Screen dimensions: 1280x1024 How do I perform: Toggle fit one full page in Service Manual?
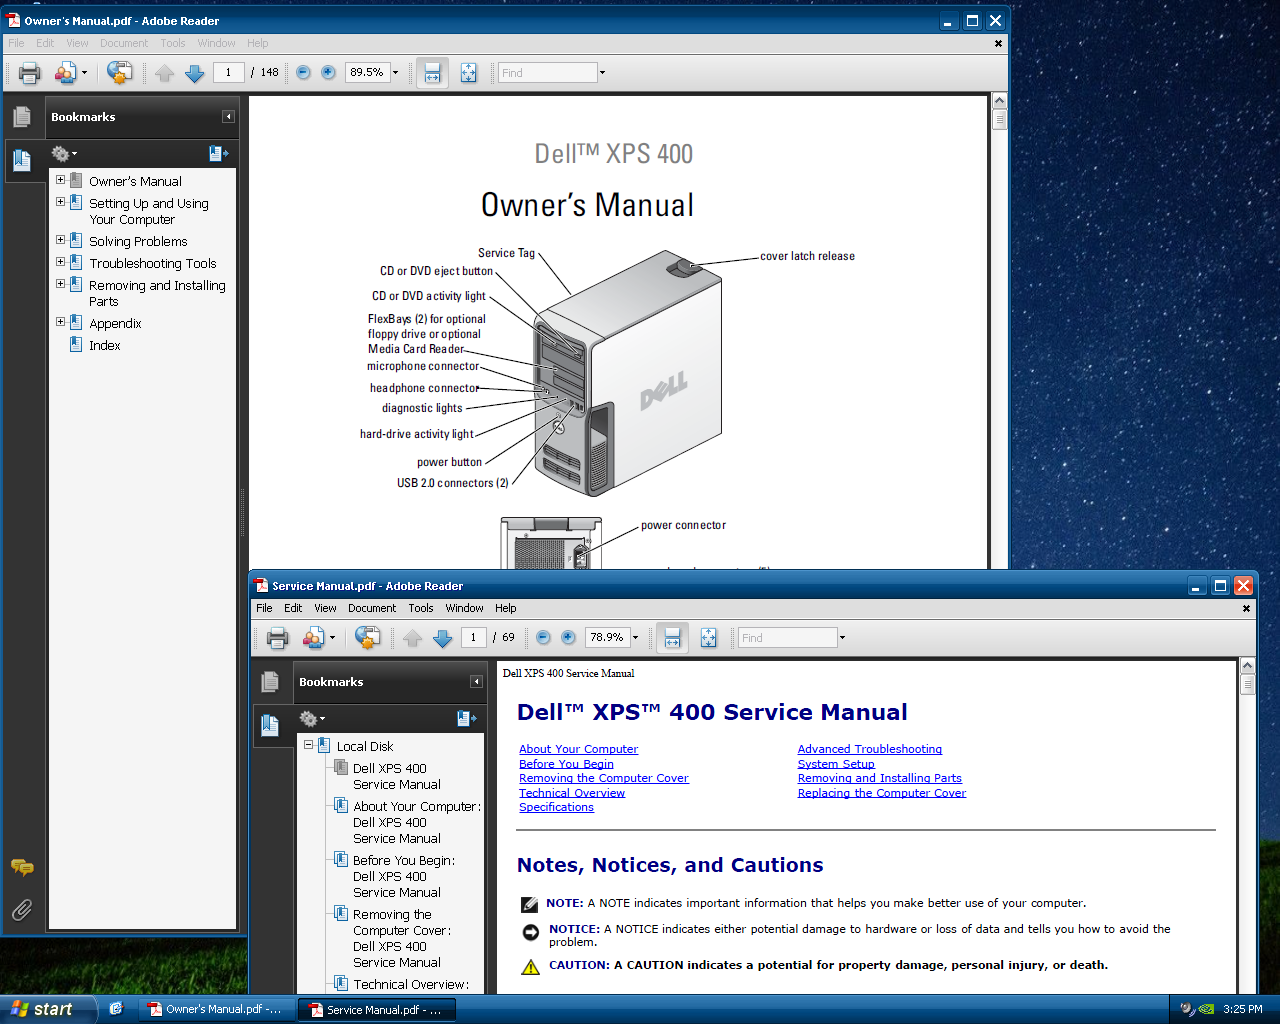pyautogui.click(x=708, y=637)
